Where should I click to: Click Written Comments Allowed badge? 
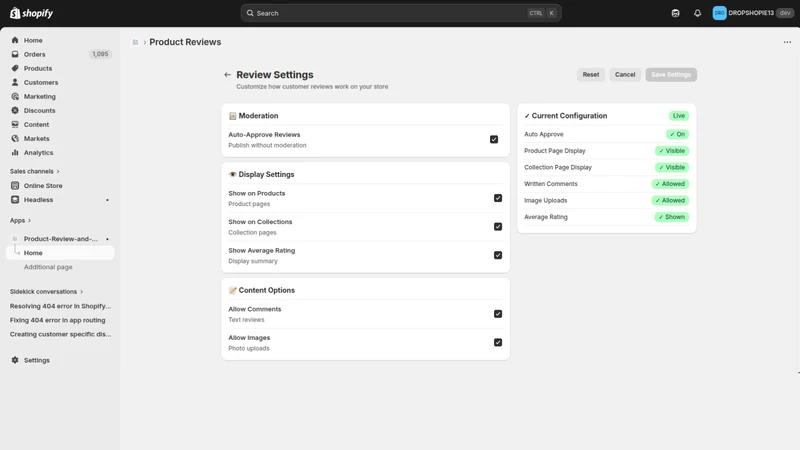[670, 184]
